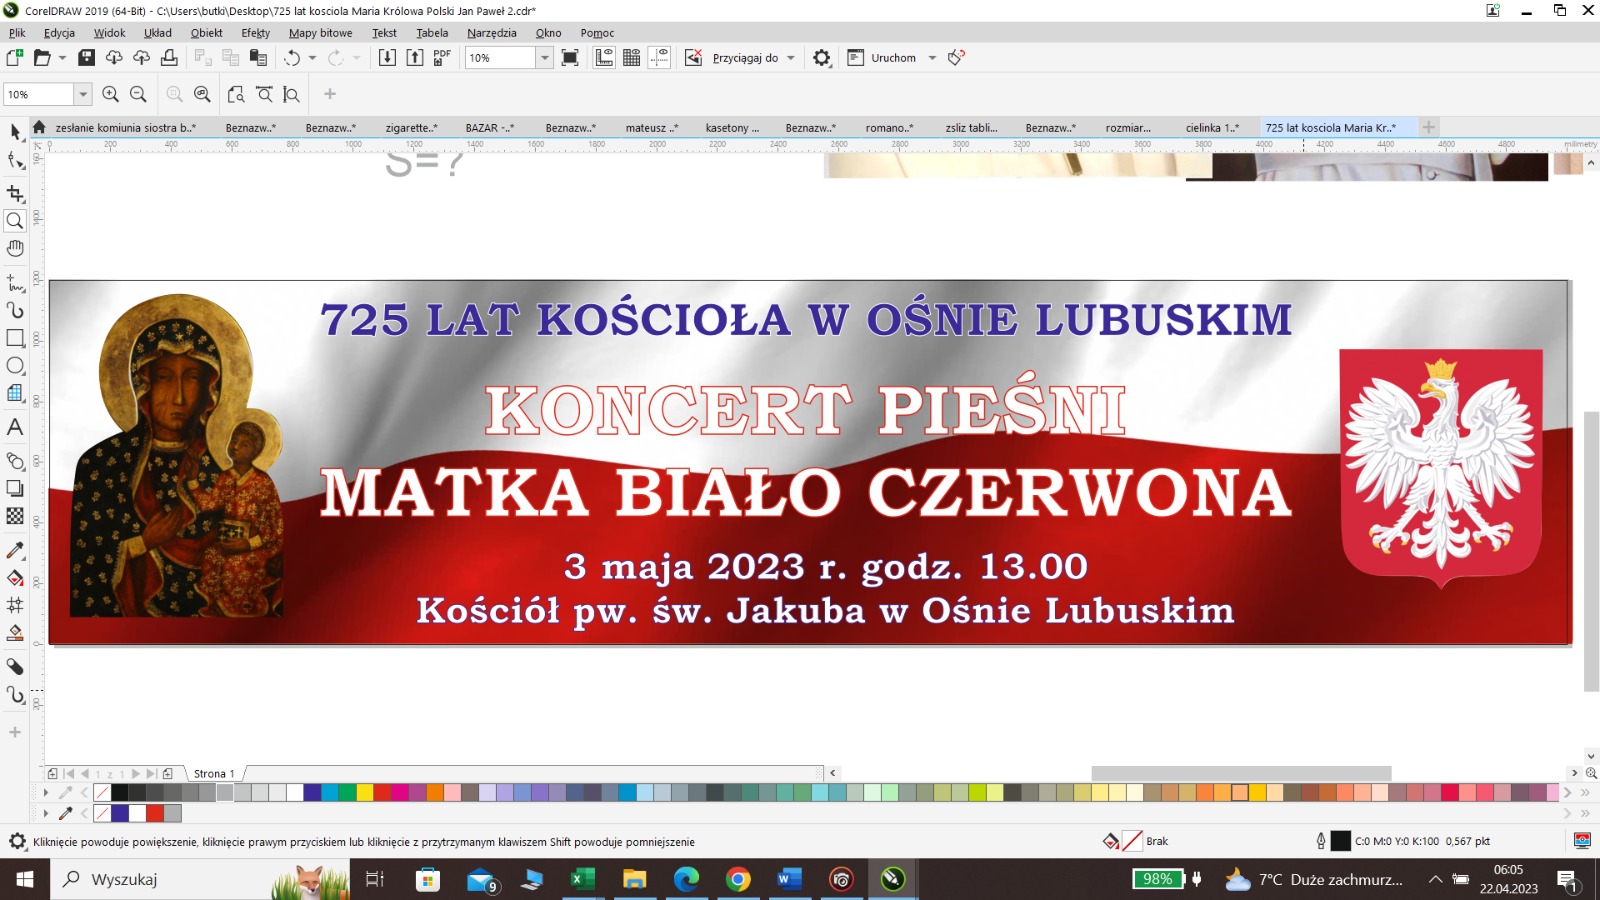Expand the Undo history dropdown arrow
This screenshot has width=1600, height=900.
tap(312, 58)
